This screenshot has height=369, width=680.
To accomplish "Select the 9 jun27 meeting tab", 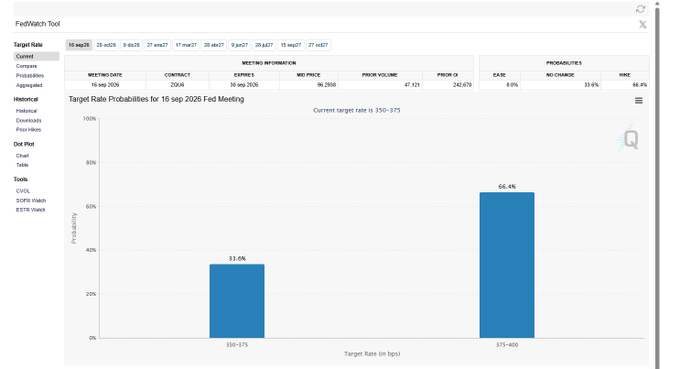I will (x=239, y=45).
